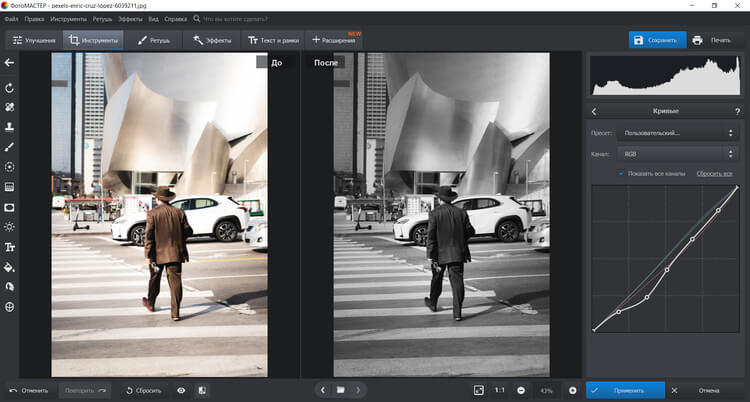Click the back arrow in left toolbar

10,63
